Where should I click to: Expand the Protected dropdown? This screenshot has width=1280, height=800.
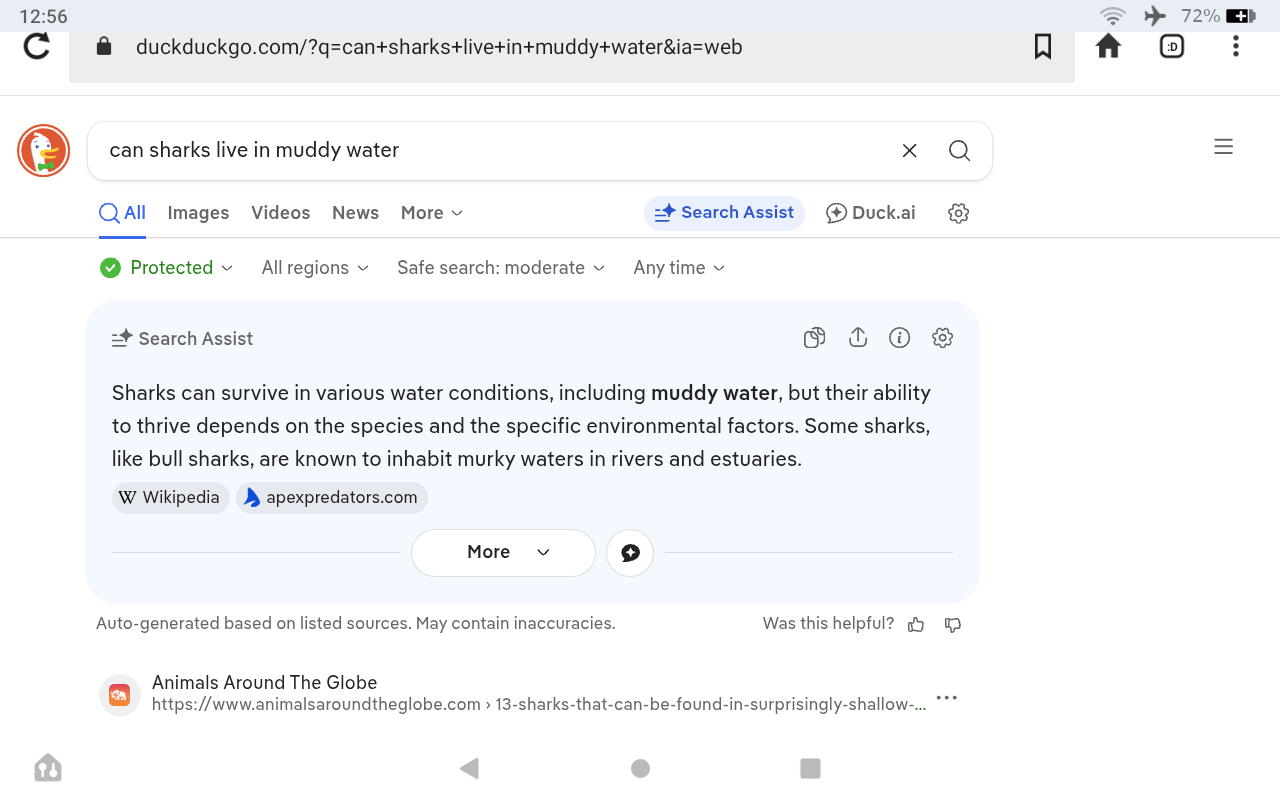(167, 268)
